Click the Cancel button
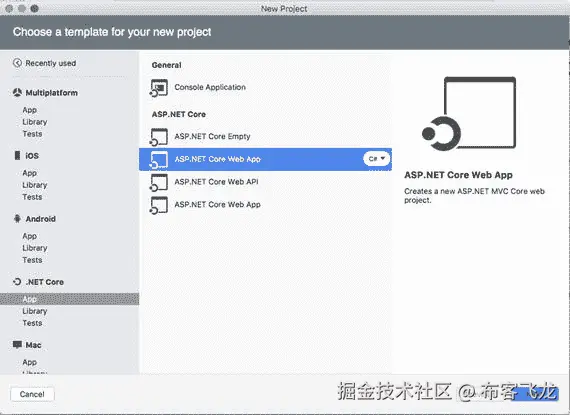The image size is (570, 415). click(x=32, y=394)
